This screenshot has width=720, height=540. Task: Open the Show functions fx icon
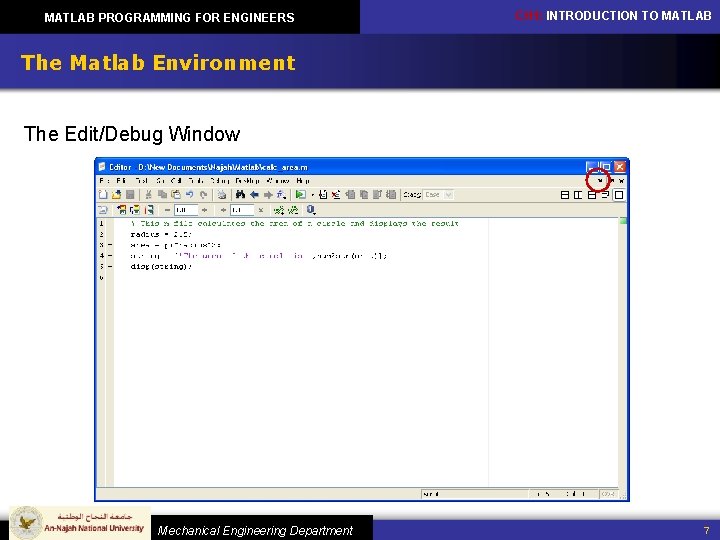click(x=281, y=195)
